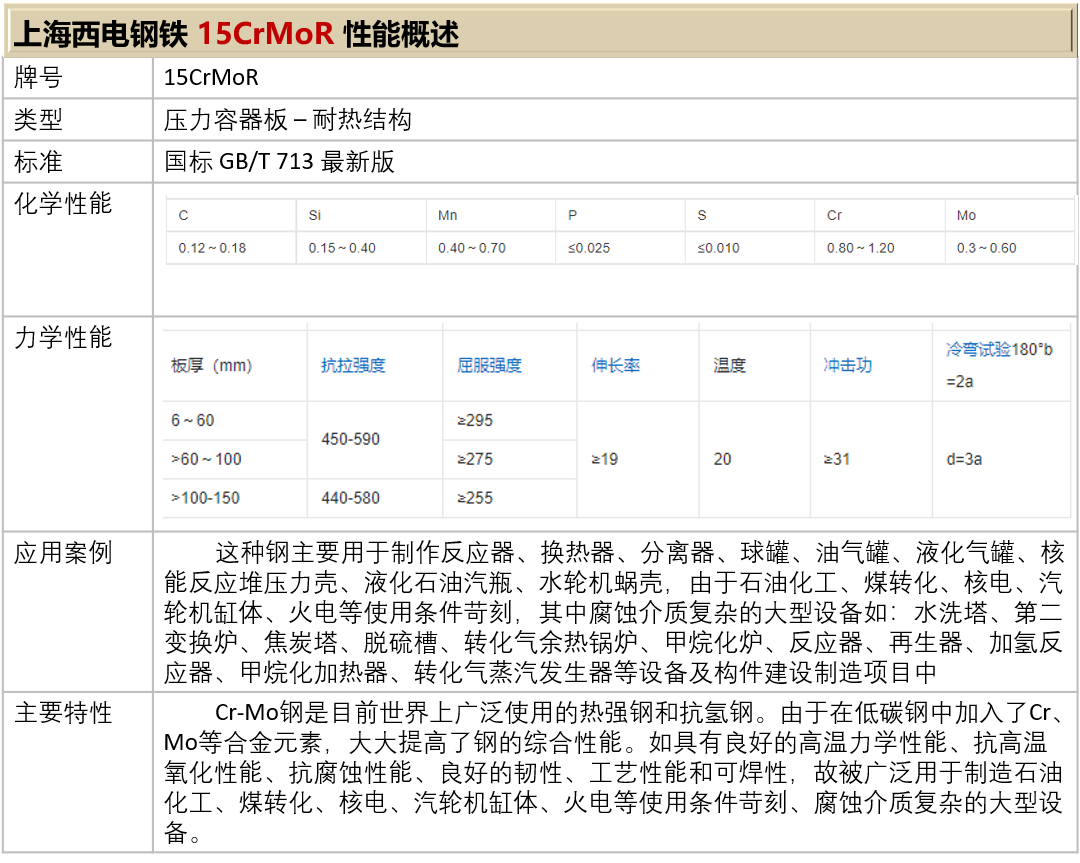Click the 温度 column header
Screen dimensions: 1080x863
point(729,366)
